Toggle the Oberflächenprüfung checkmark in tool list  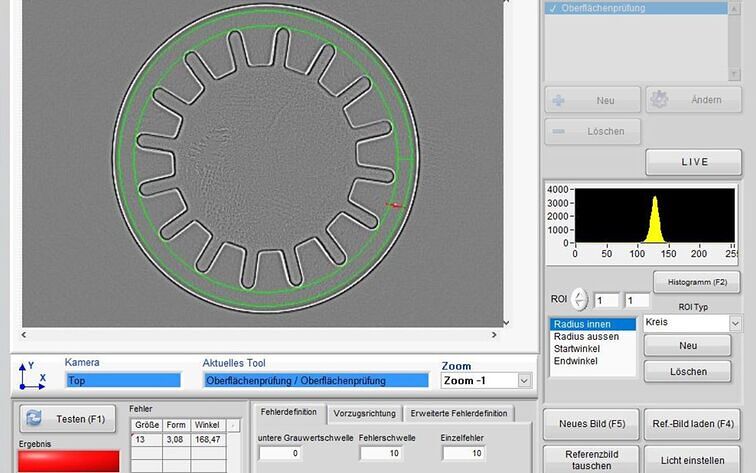point(554,8)
